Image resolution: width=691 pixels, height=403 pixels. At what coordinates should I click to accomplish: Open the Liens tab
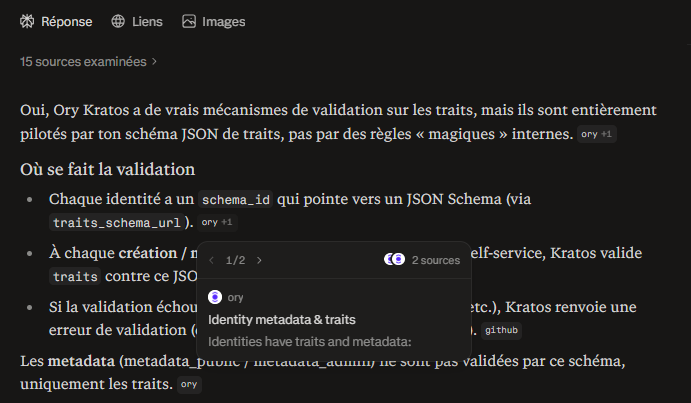(x=139, y=21)
